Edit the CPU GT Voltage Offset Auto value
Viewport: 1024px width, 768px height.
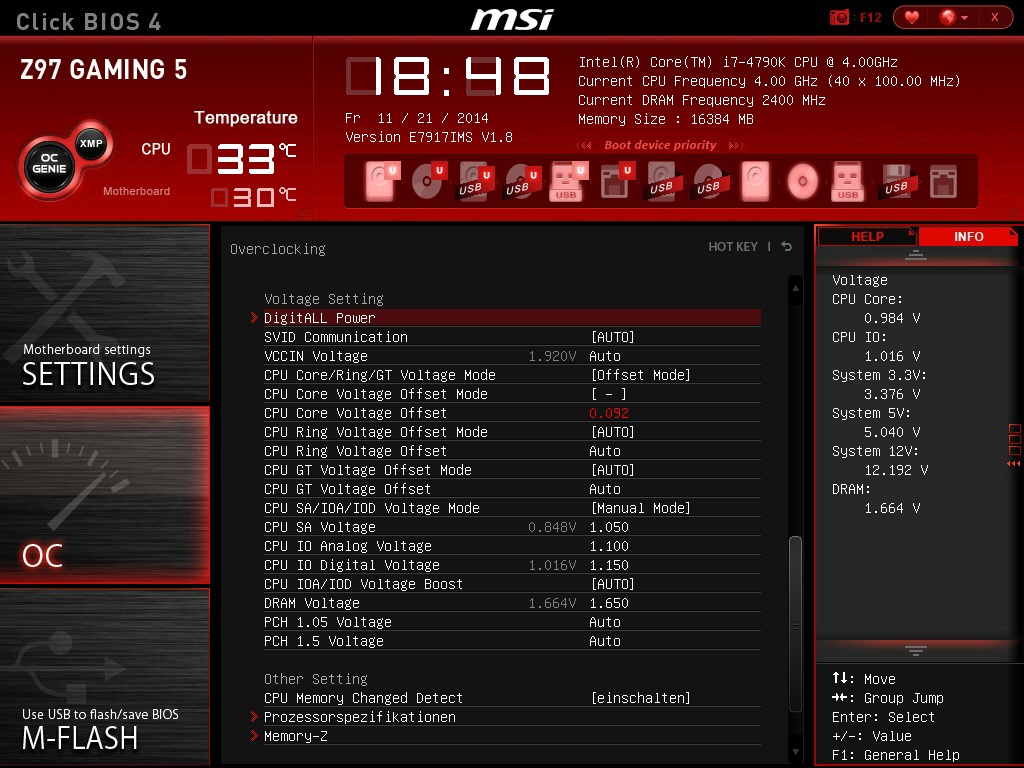[605, 488]
